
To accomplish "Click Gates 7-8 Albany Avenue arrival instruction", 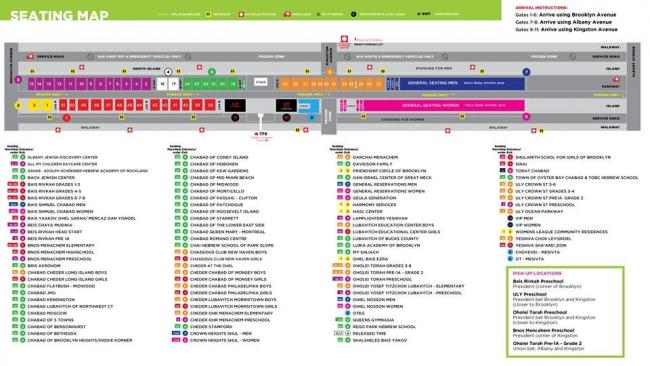I will pos(563,22).
